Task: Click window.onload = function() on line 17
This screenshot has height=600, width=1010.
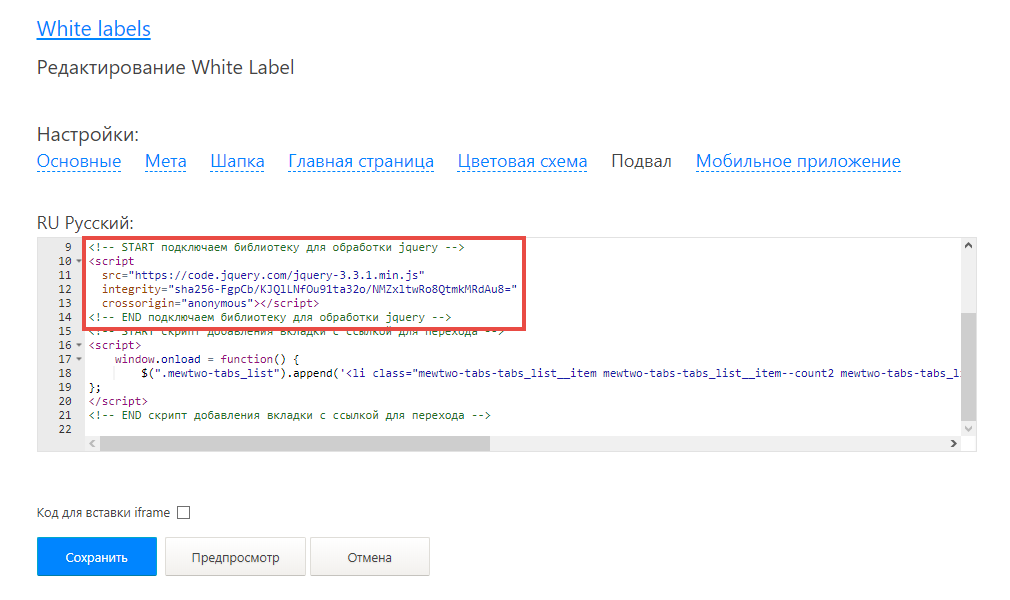Action: (207, 360)
